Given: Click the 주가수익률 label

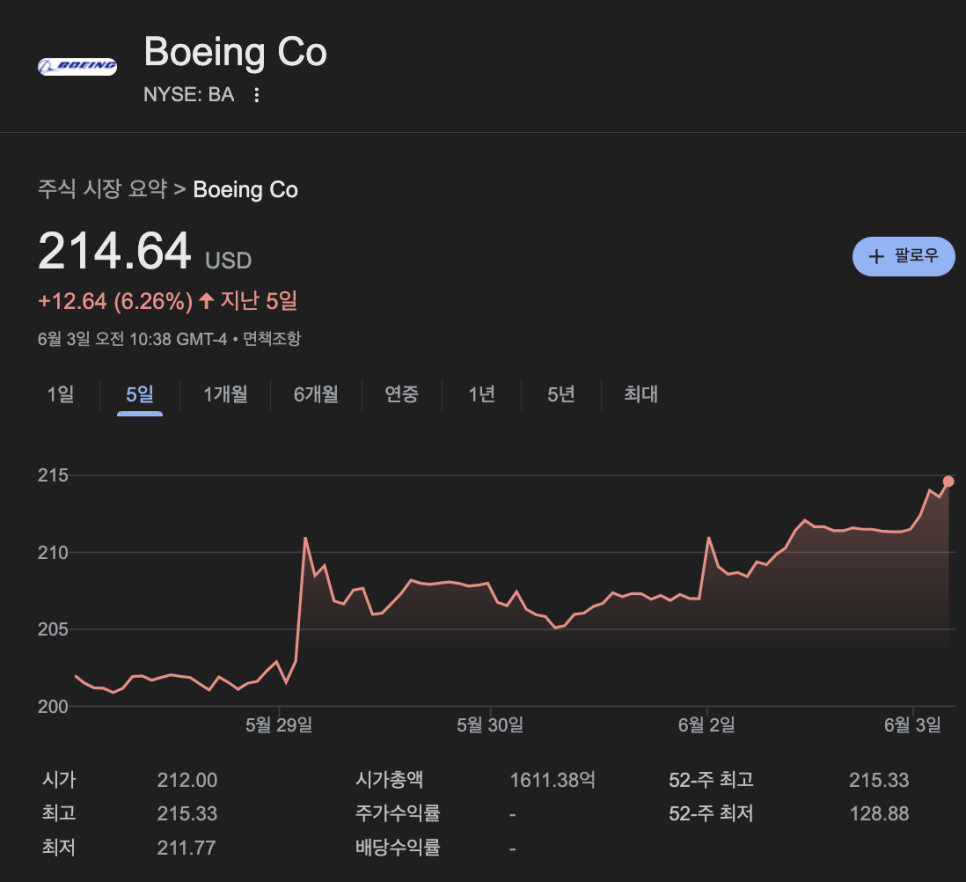Looking at the screenshot, I should 398,814.
